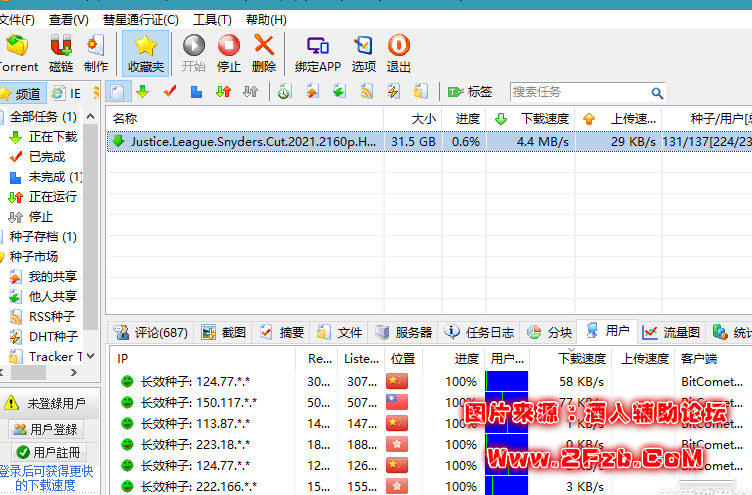Viewport: 752px width, 495px height.
Task: Filter running tasks with the green-red arrows icon
Action: [x=223, y=91]
